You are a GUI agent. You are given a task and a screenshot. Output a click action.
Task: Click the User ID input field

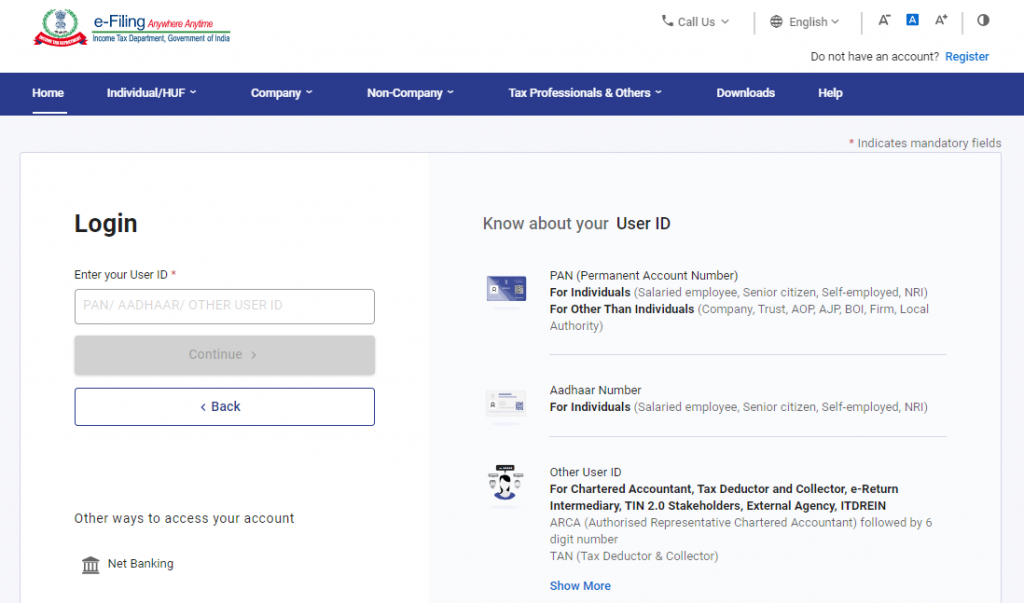click(224, 306)
